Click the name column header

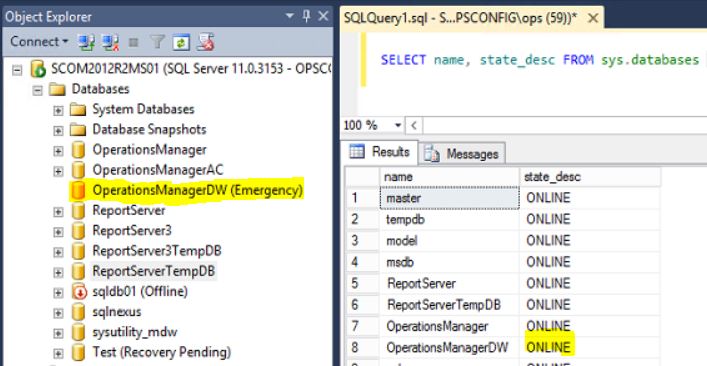(449, 177)
